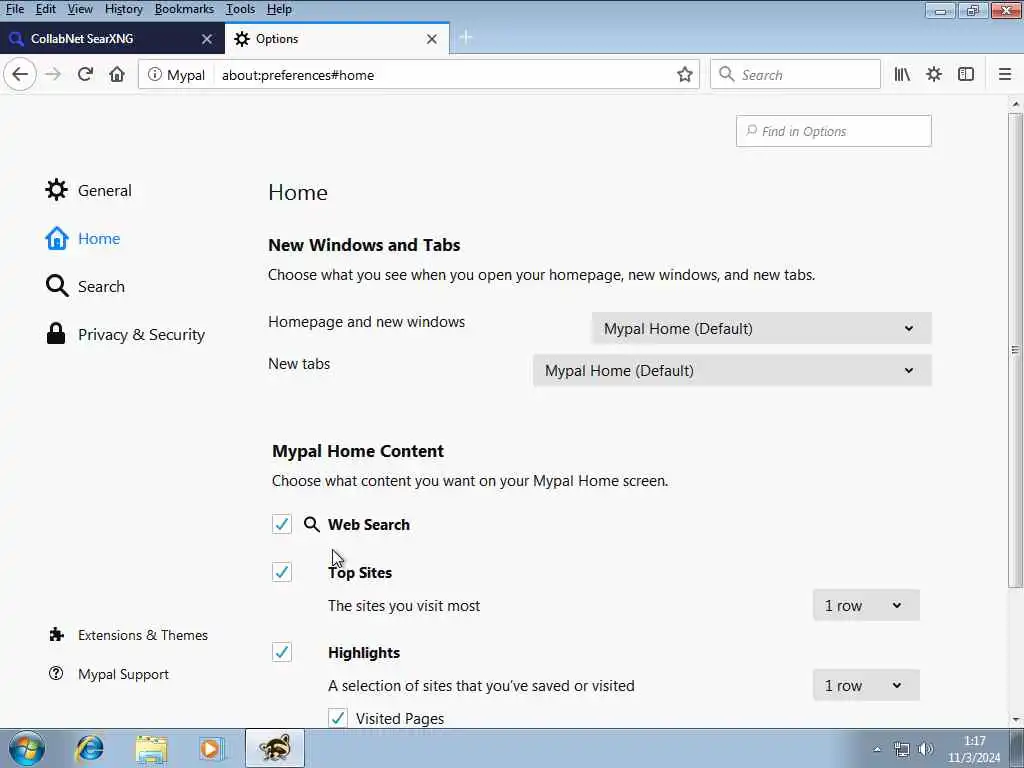Focus the Find in Options field

[833, 131]
